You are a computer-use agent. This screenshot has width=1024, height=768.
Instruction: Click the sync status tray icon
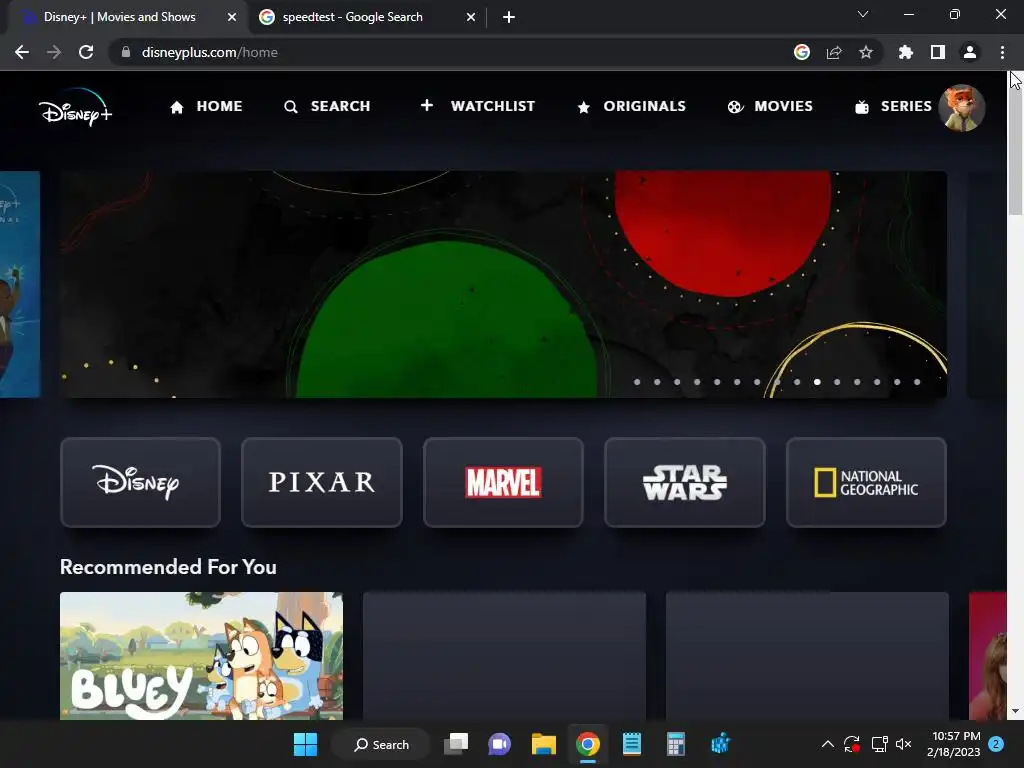pos(852,744)
